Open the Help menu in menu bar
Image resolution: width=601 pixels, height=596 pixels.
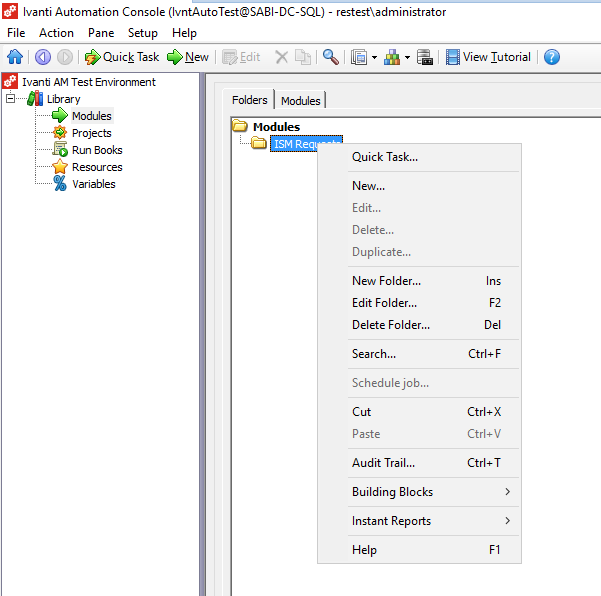point(184,33)
